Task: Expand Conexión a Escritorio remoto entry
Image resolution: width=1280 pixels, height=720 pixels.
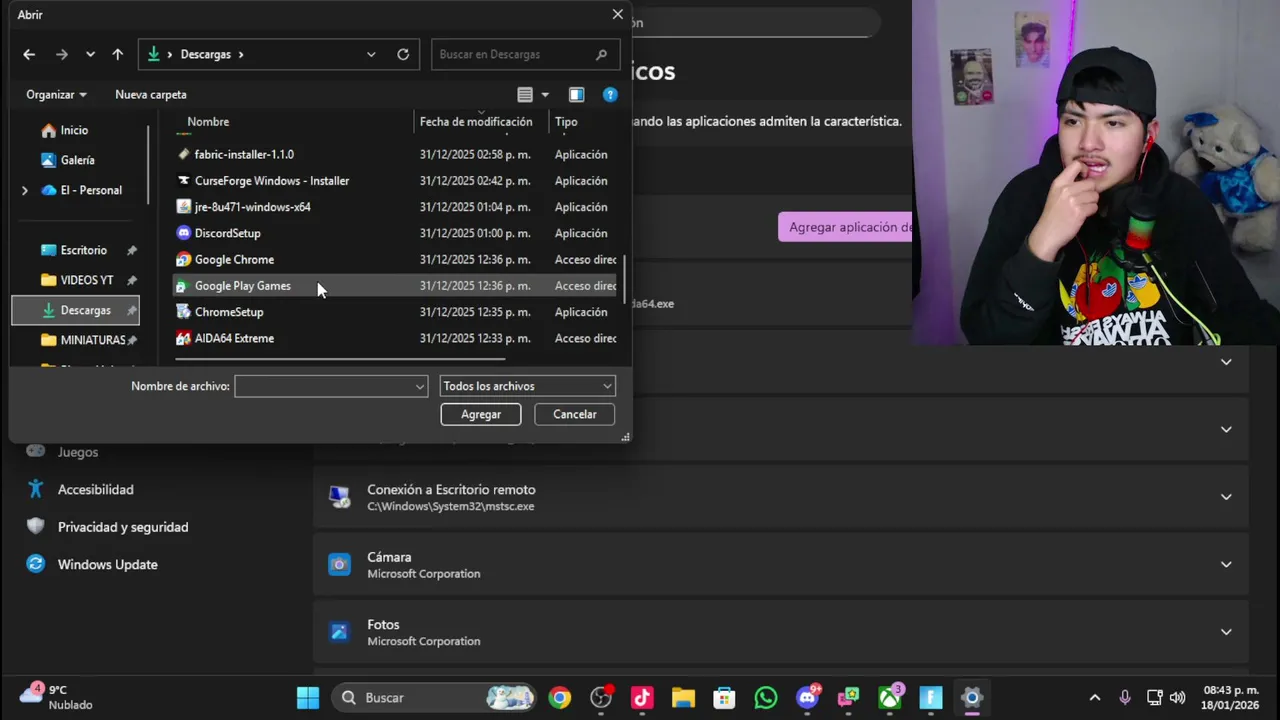Action: pos(1226,497)
